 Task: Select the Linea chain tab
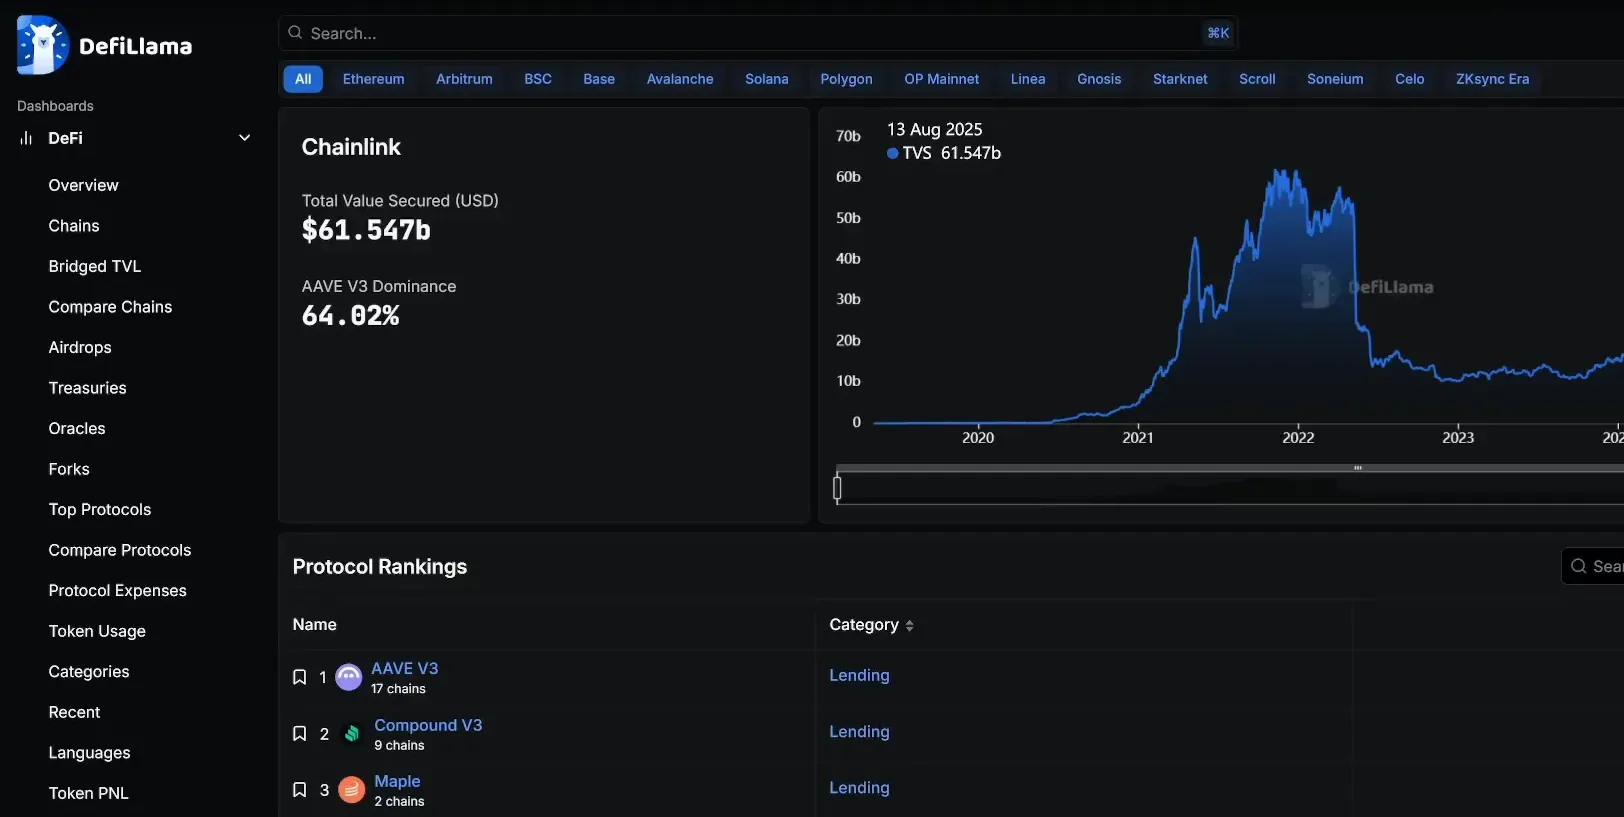pyautogui.click(x=1028, y=79)
